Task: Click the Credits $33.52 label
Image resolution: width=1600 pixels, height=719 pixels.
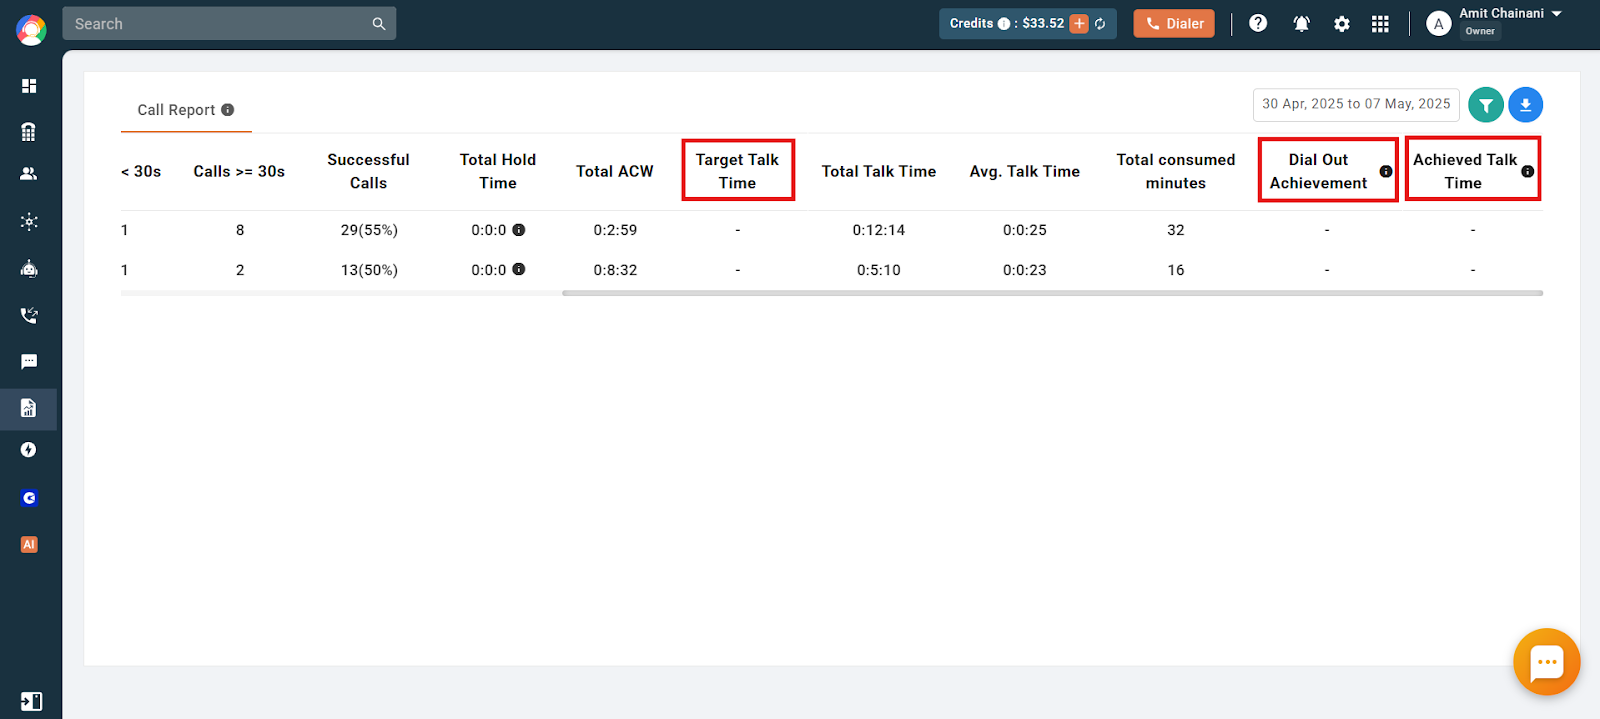Action: 1007,24
